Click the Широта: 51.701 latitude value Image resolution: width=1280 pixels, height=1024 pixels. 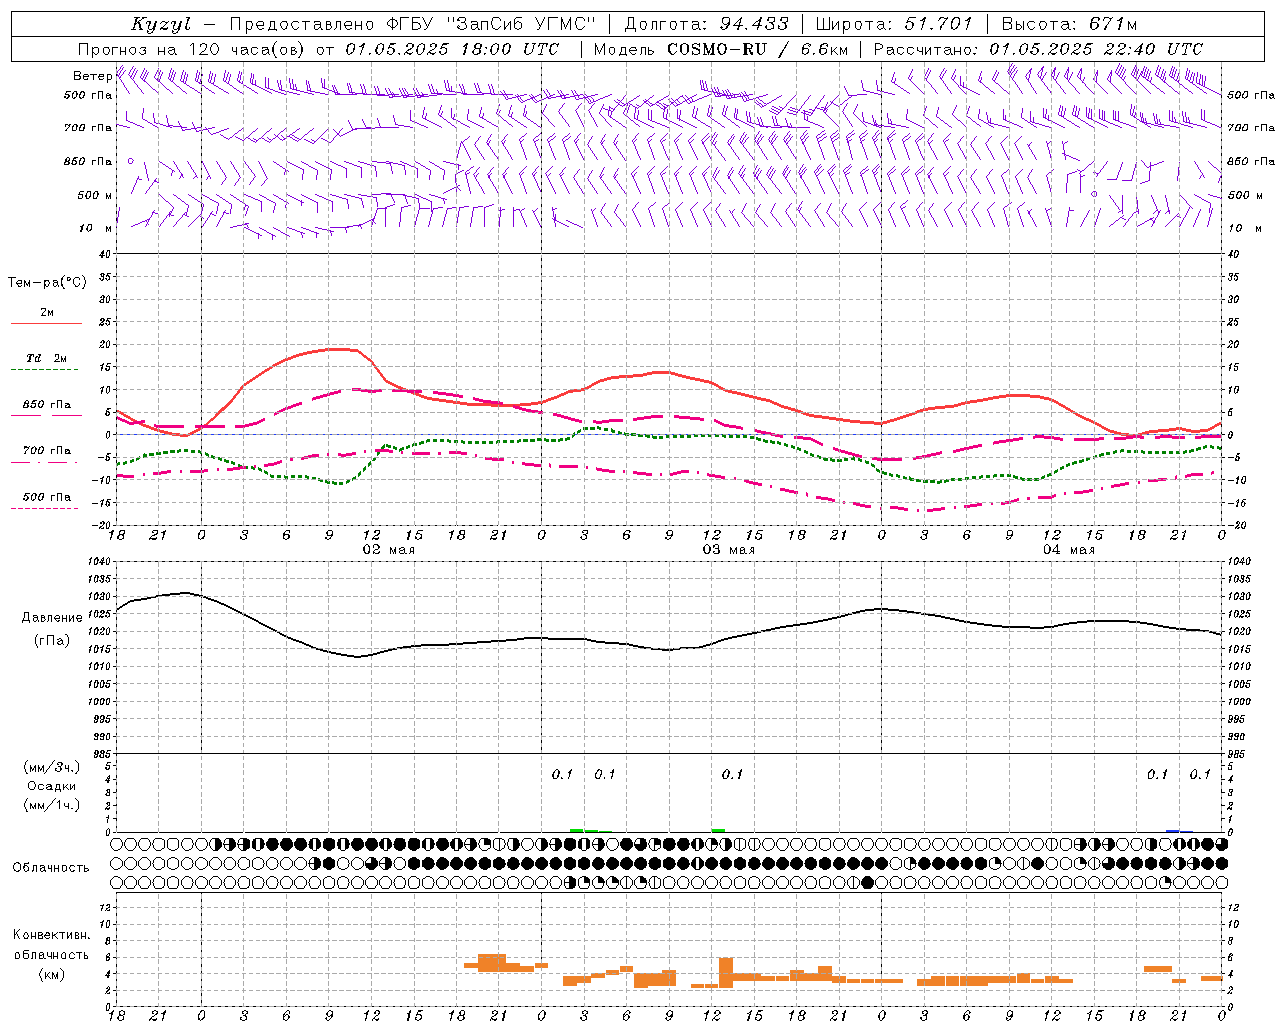click(x=894, y=24)
